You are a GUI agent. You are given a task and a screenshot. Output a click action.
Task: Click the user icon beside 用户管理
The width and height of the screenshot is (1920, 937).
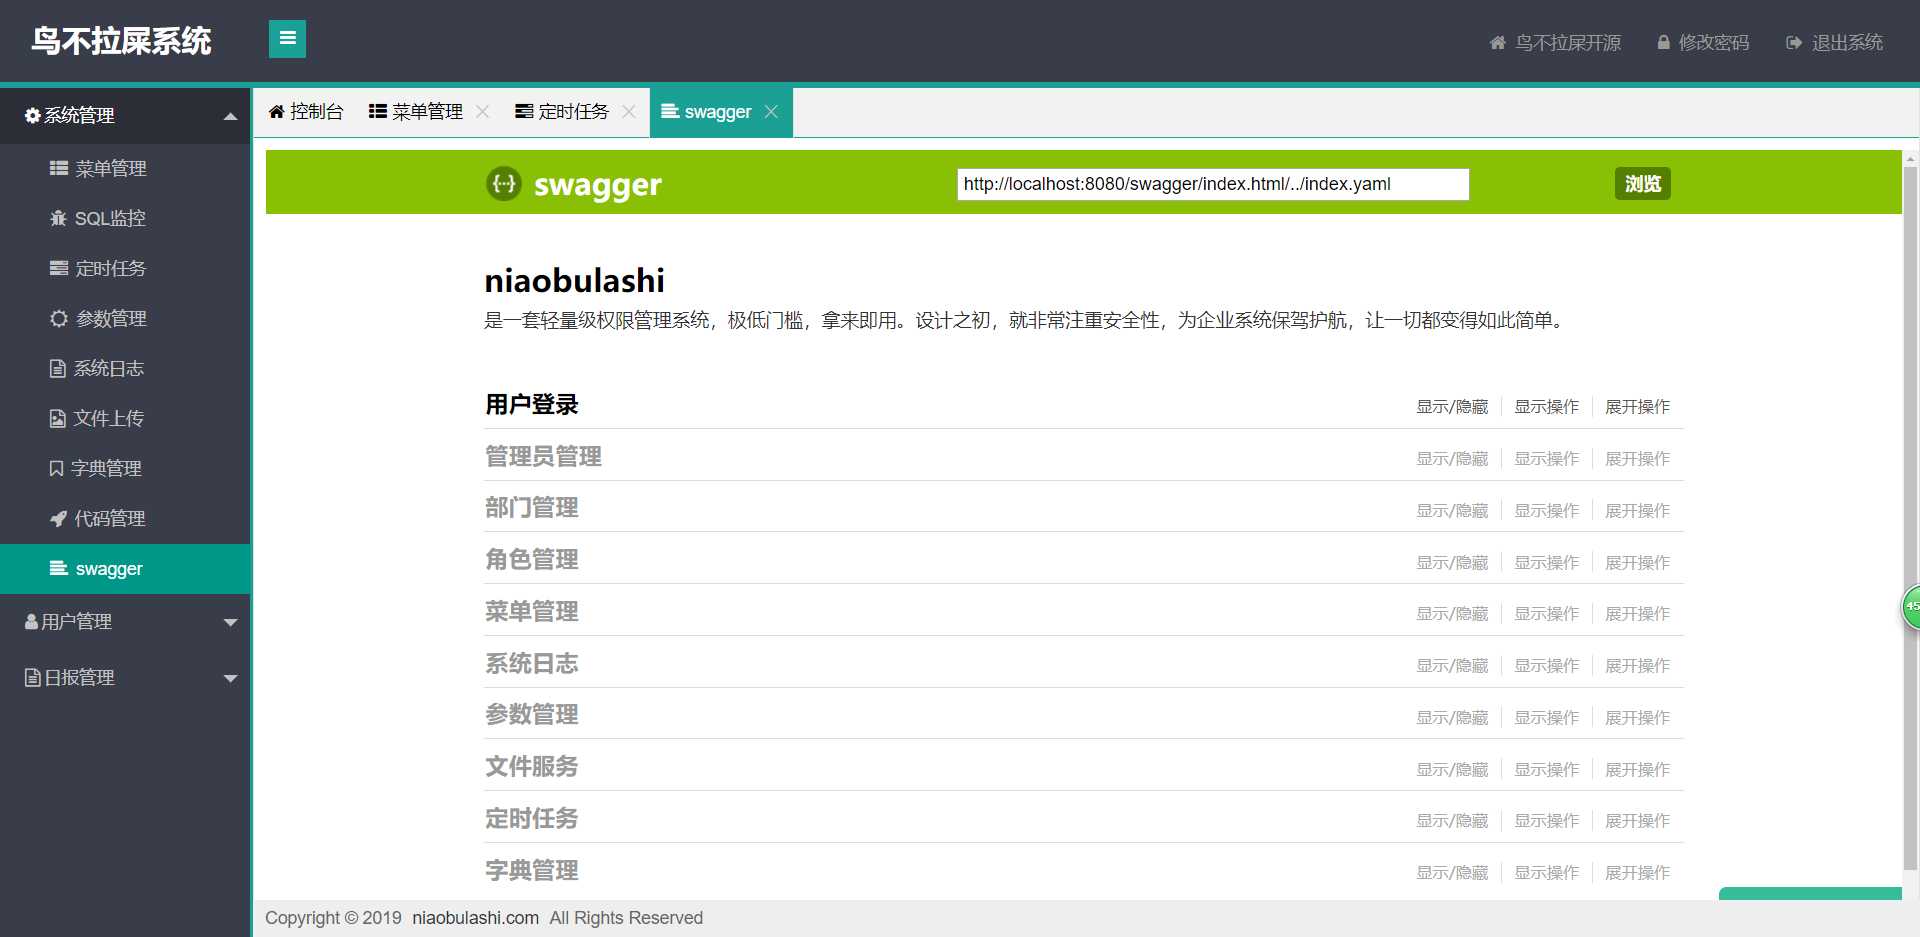click(31, 622)
